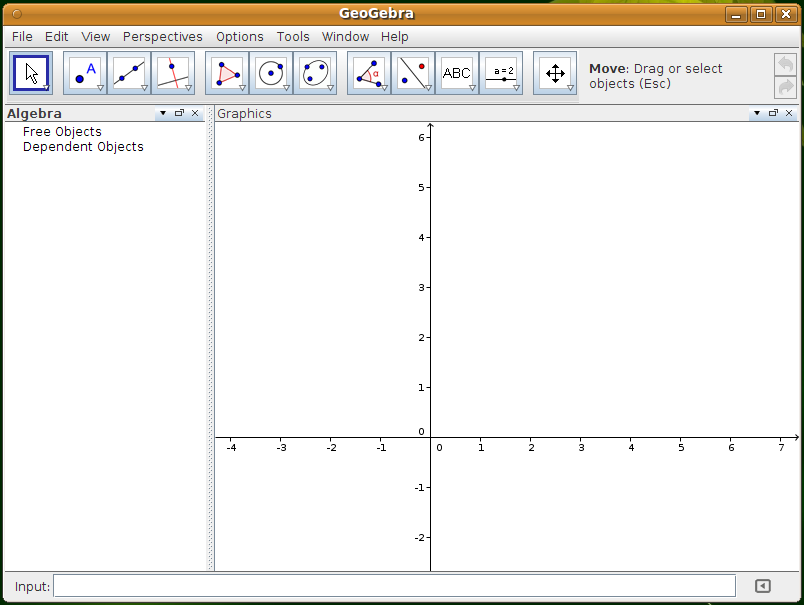Select the Angle tool
The height and width of the screenshot is (605, 804).
pyautogui.click(x=369, y=73)
